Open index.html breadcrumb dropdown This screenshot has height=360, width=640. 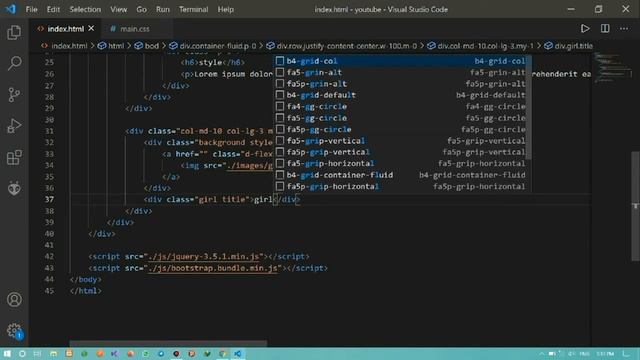click(x=64, y=46)
